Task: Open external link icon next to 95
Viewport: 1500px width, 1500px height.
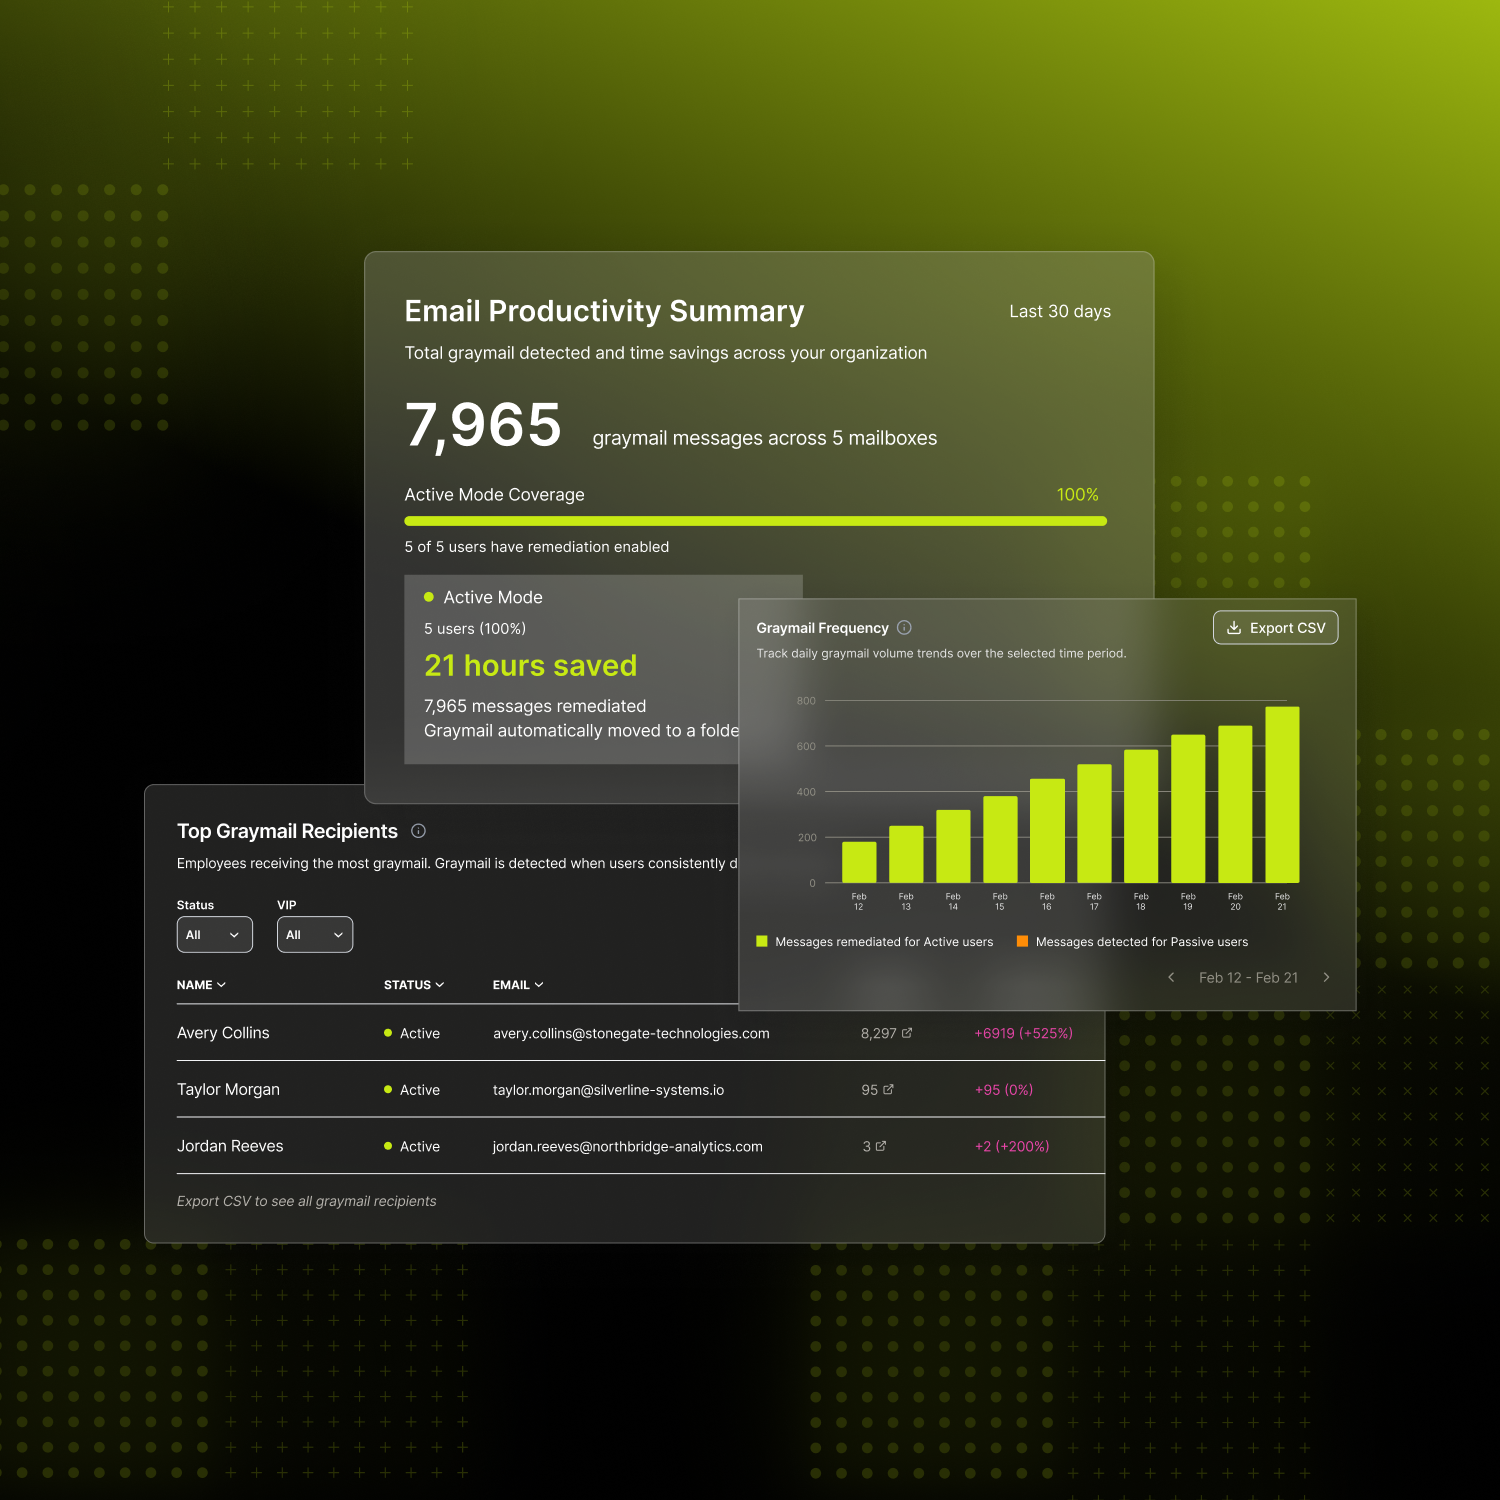Action: (888, 1090)
